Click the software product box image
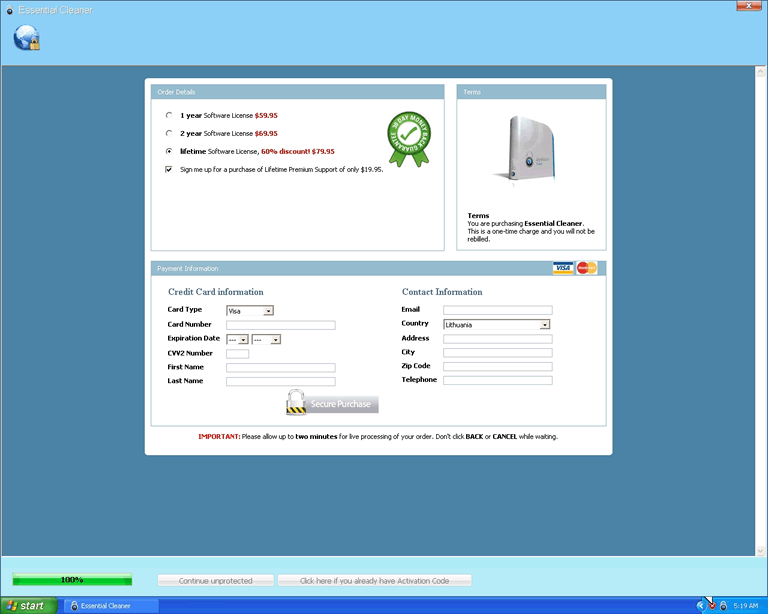 tap(530, 150)
